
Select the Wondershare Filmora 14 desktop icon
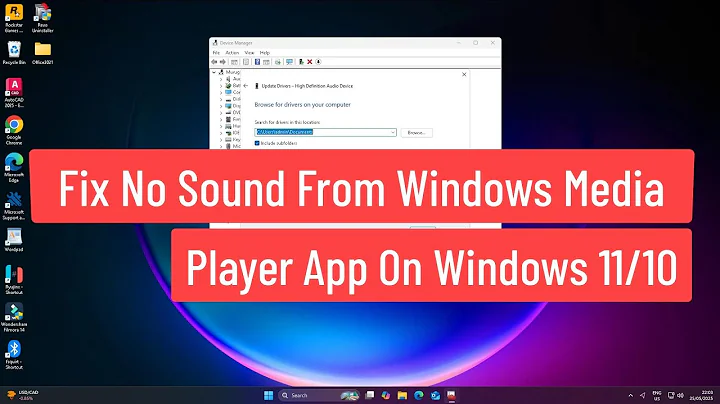pos(14,317)
